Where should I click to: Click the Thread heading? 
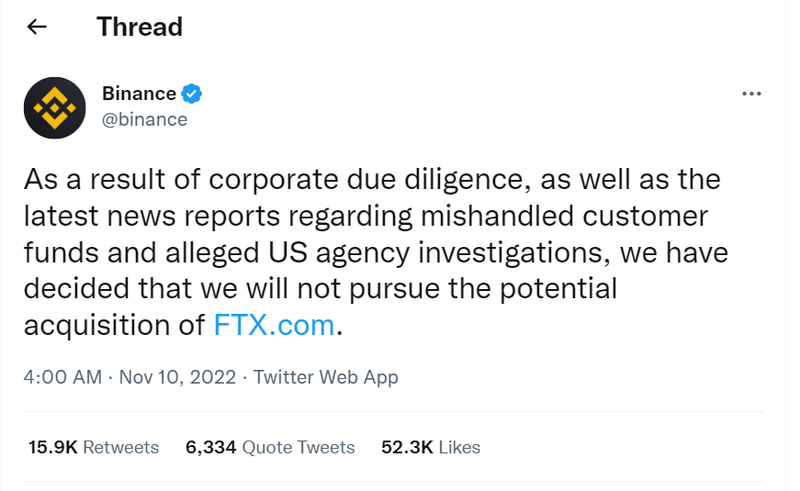coord(139,27)
